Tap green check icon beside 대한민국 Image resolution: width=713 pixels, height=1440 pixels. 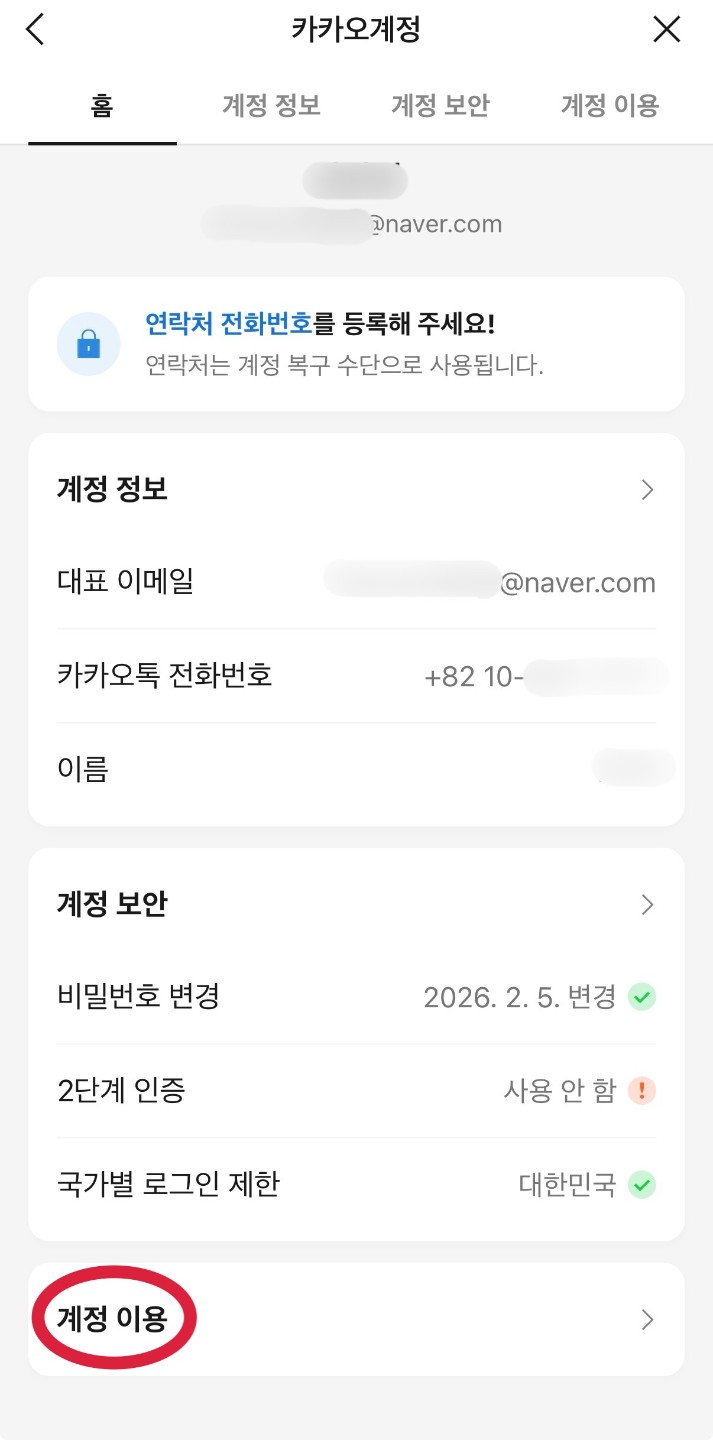[641, 1185]
